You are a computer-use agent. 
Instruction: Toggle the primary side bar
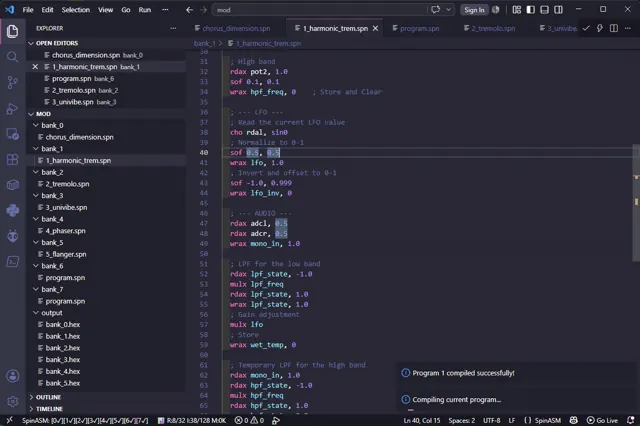point(531,10)
